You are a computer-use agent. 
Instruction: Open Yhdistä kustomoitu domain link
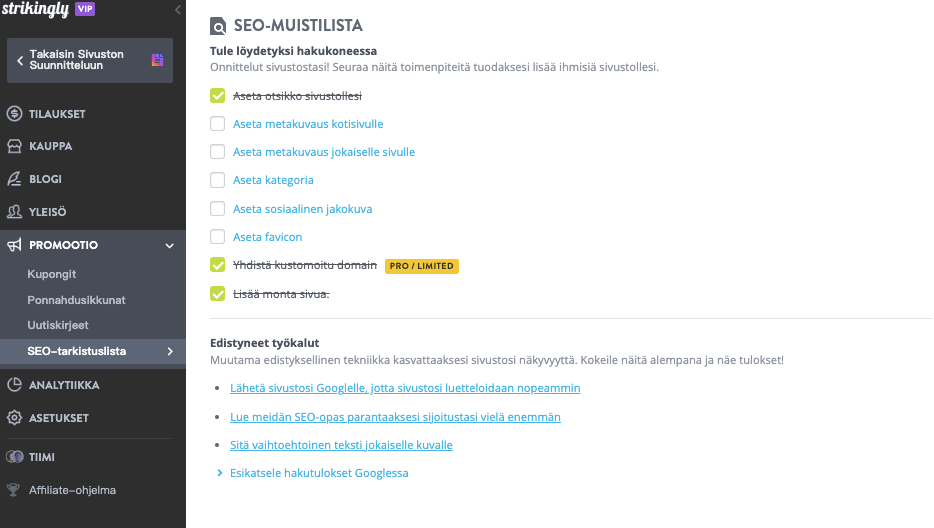pyautogui.click(x=305, y=265)
